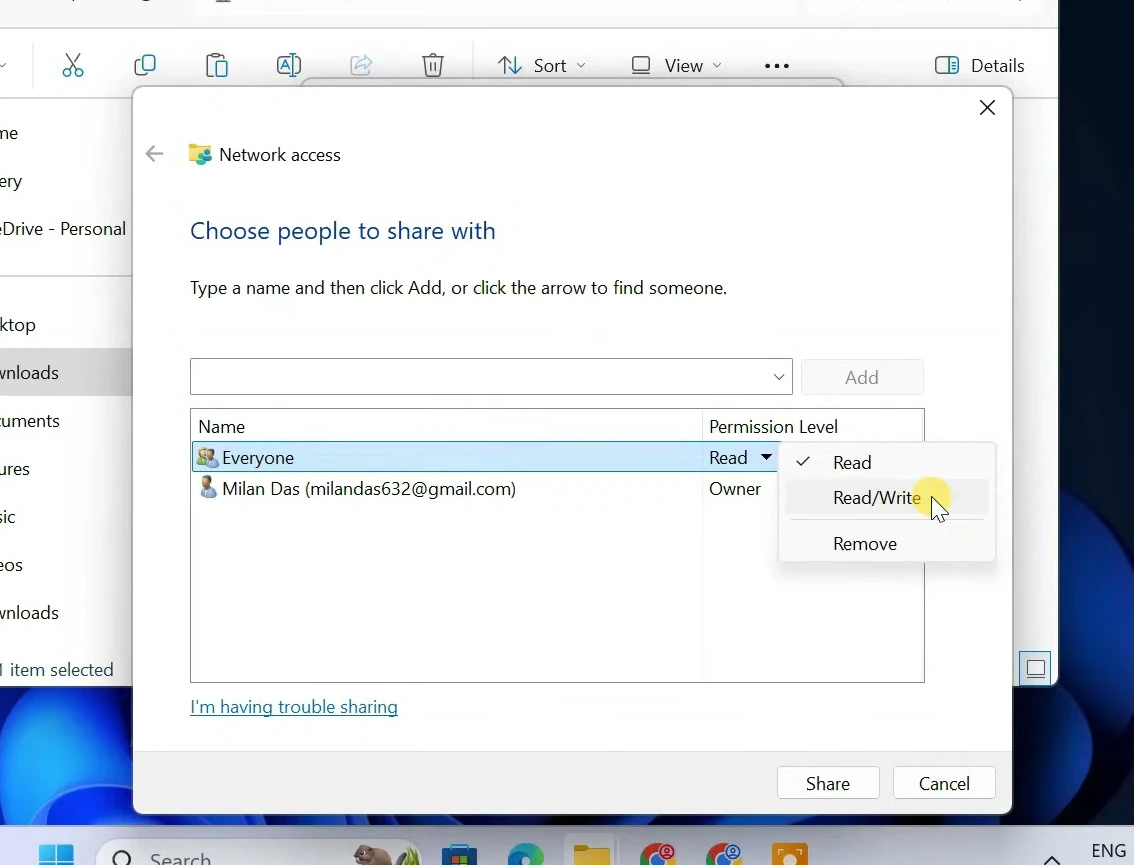The width and height of the screenshot is (1134, 865).
Task: Open the Documents sidebar folder
Action: point(66,421)
